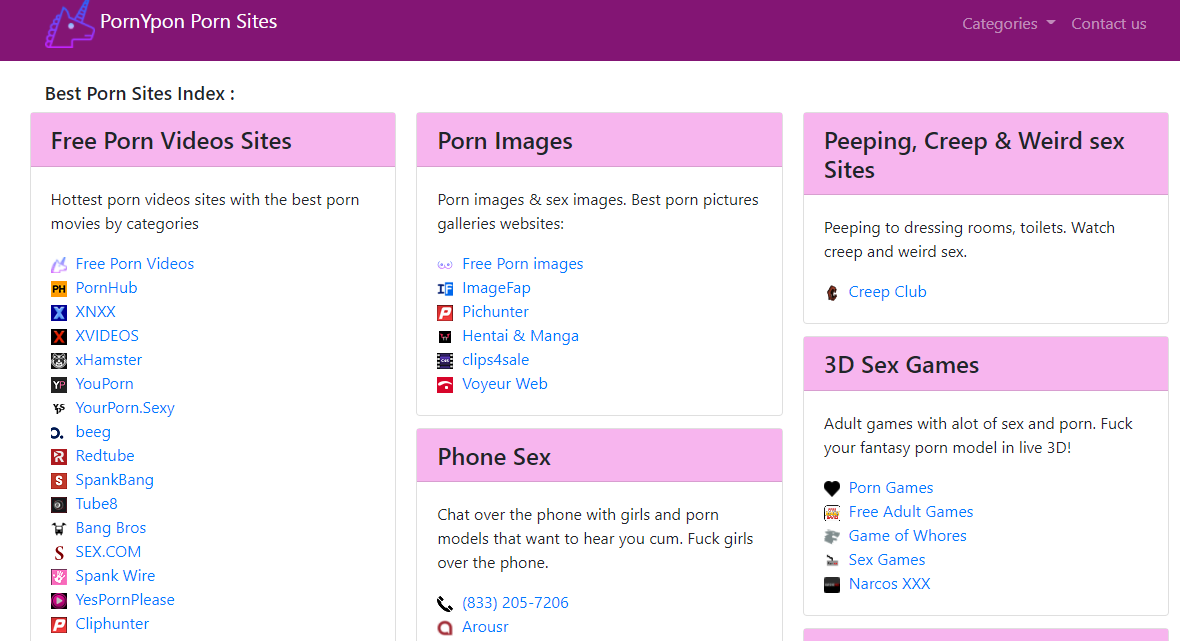Viewport: 1180px width, 641px height.
Task: Open the Tube8 link
Action: click(96, 503)
